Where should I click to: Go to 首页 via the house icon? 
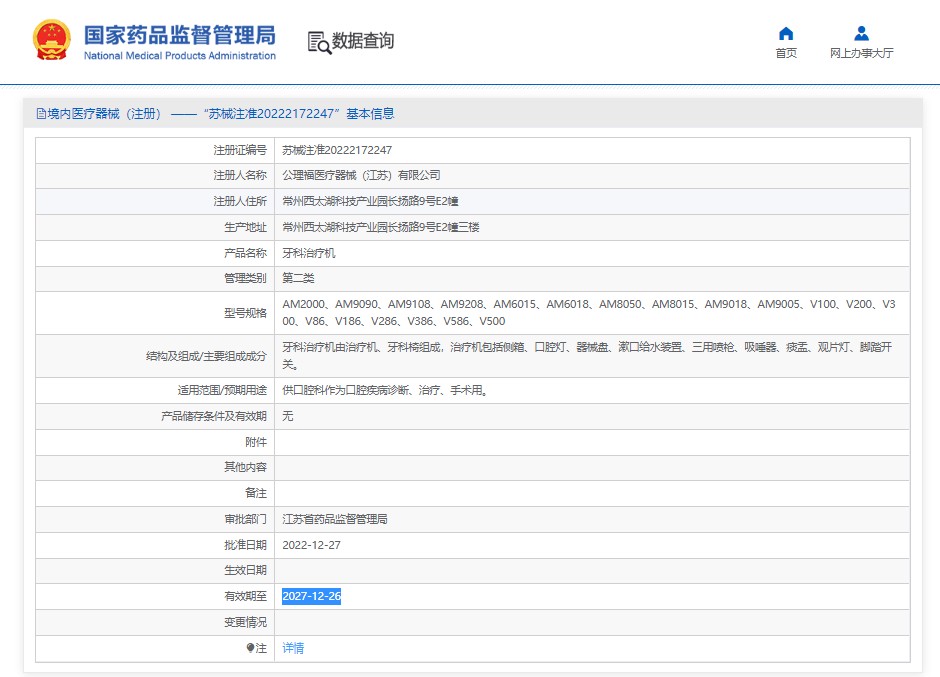(786, 33)
